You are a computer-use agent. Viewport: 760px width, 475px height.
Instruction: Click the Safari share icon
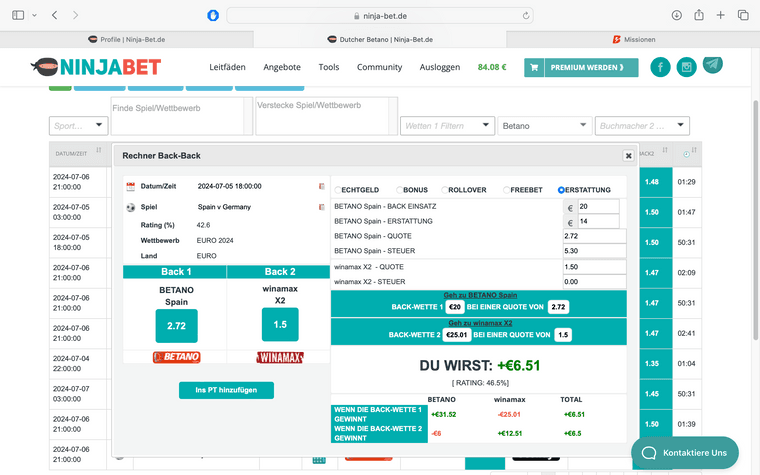[698, 15]
